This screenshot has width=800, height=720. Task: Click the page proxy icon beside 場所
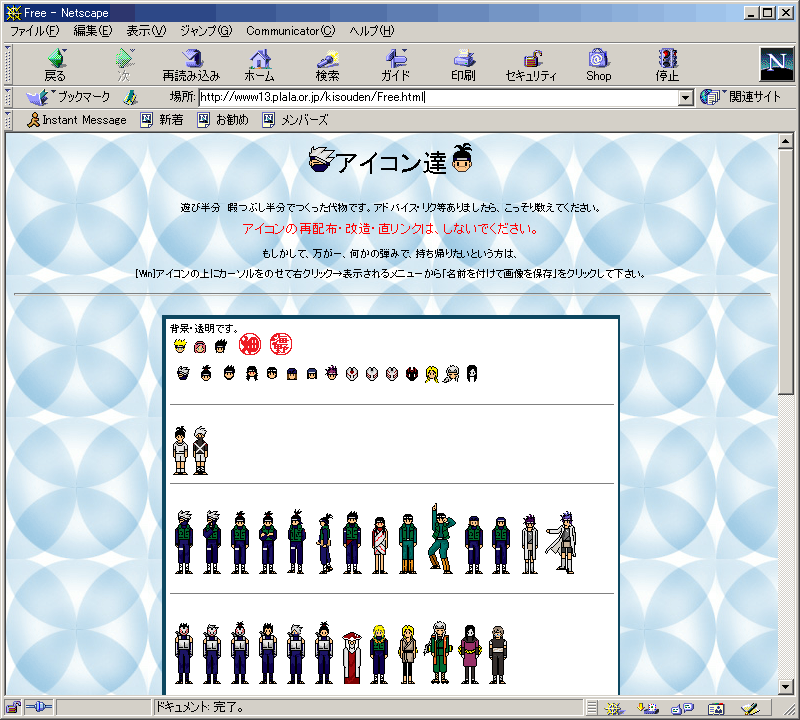point(131,97)
